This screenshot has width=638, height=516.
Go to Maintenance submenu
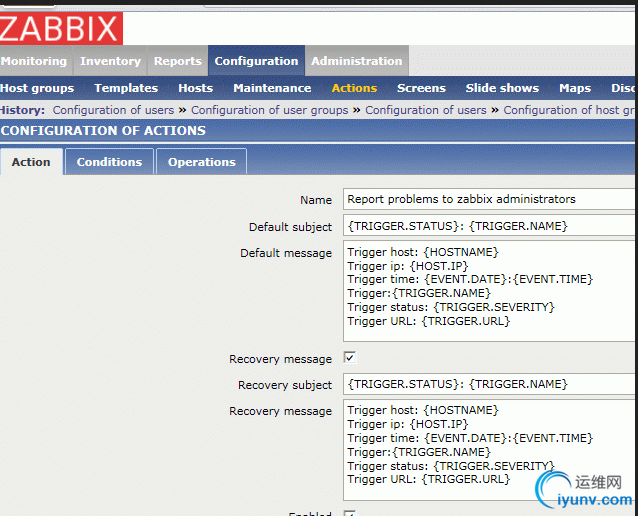tap(272, 88)
